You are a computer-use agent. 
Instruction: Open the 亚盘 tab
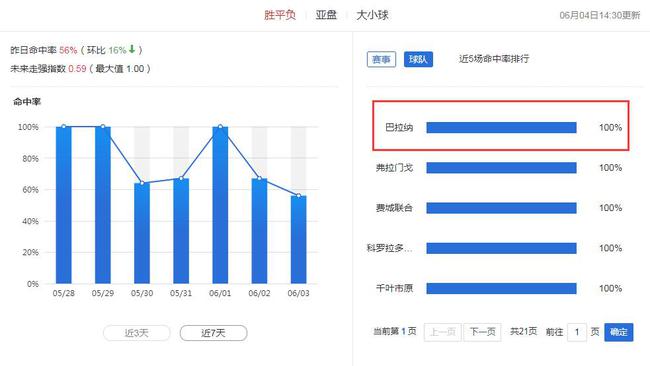tap(326, 15)
